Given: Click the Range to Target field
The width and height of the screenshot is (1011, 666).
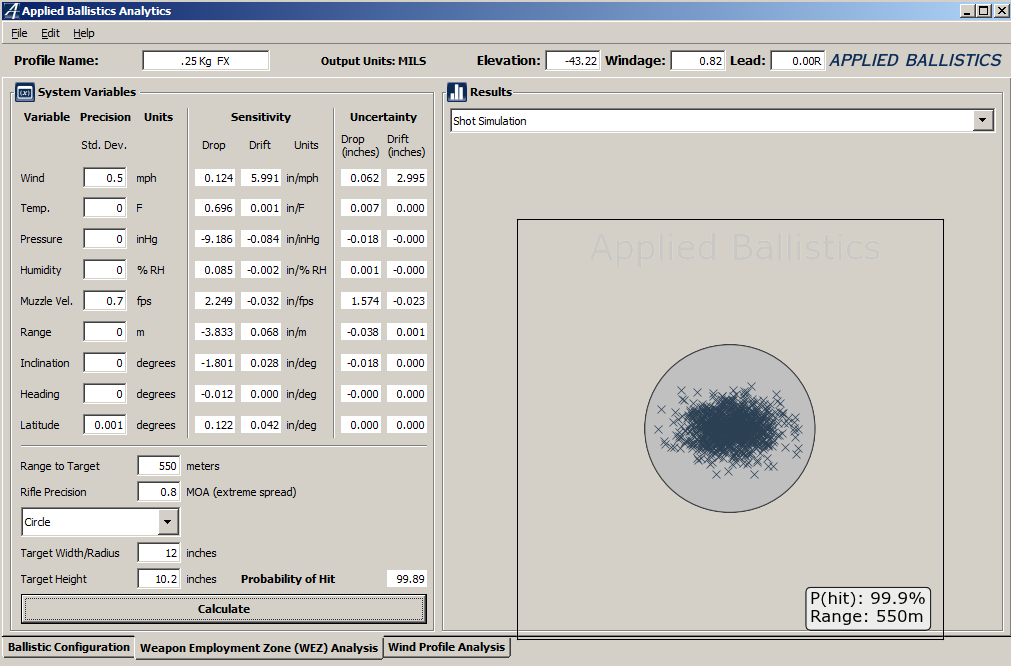Looking at the screenshot, I should pyautogui.click(x=159, y=466).
